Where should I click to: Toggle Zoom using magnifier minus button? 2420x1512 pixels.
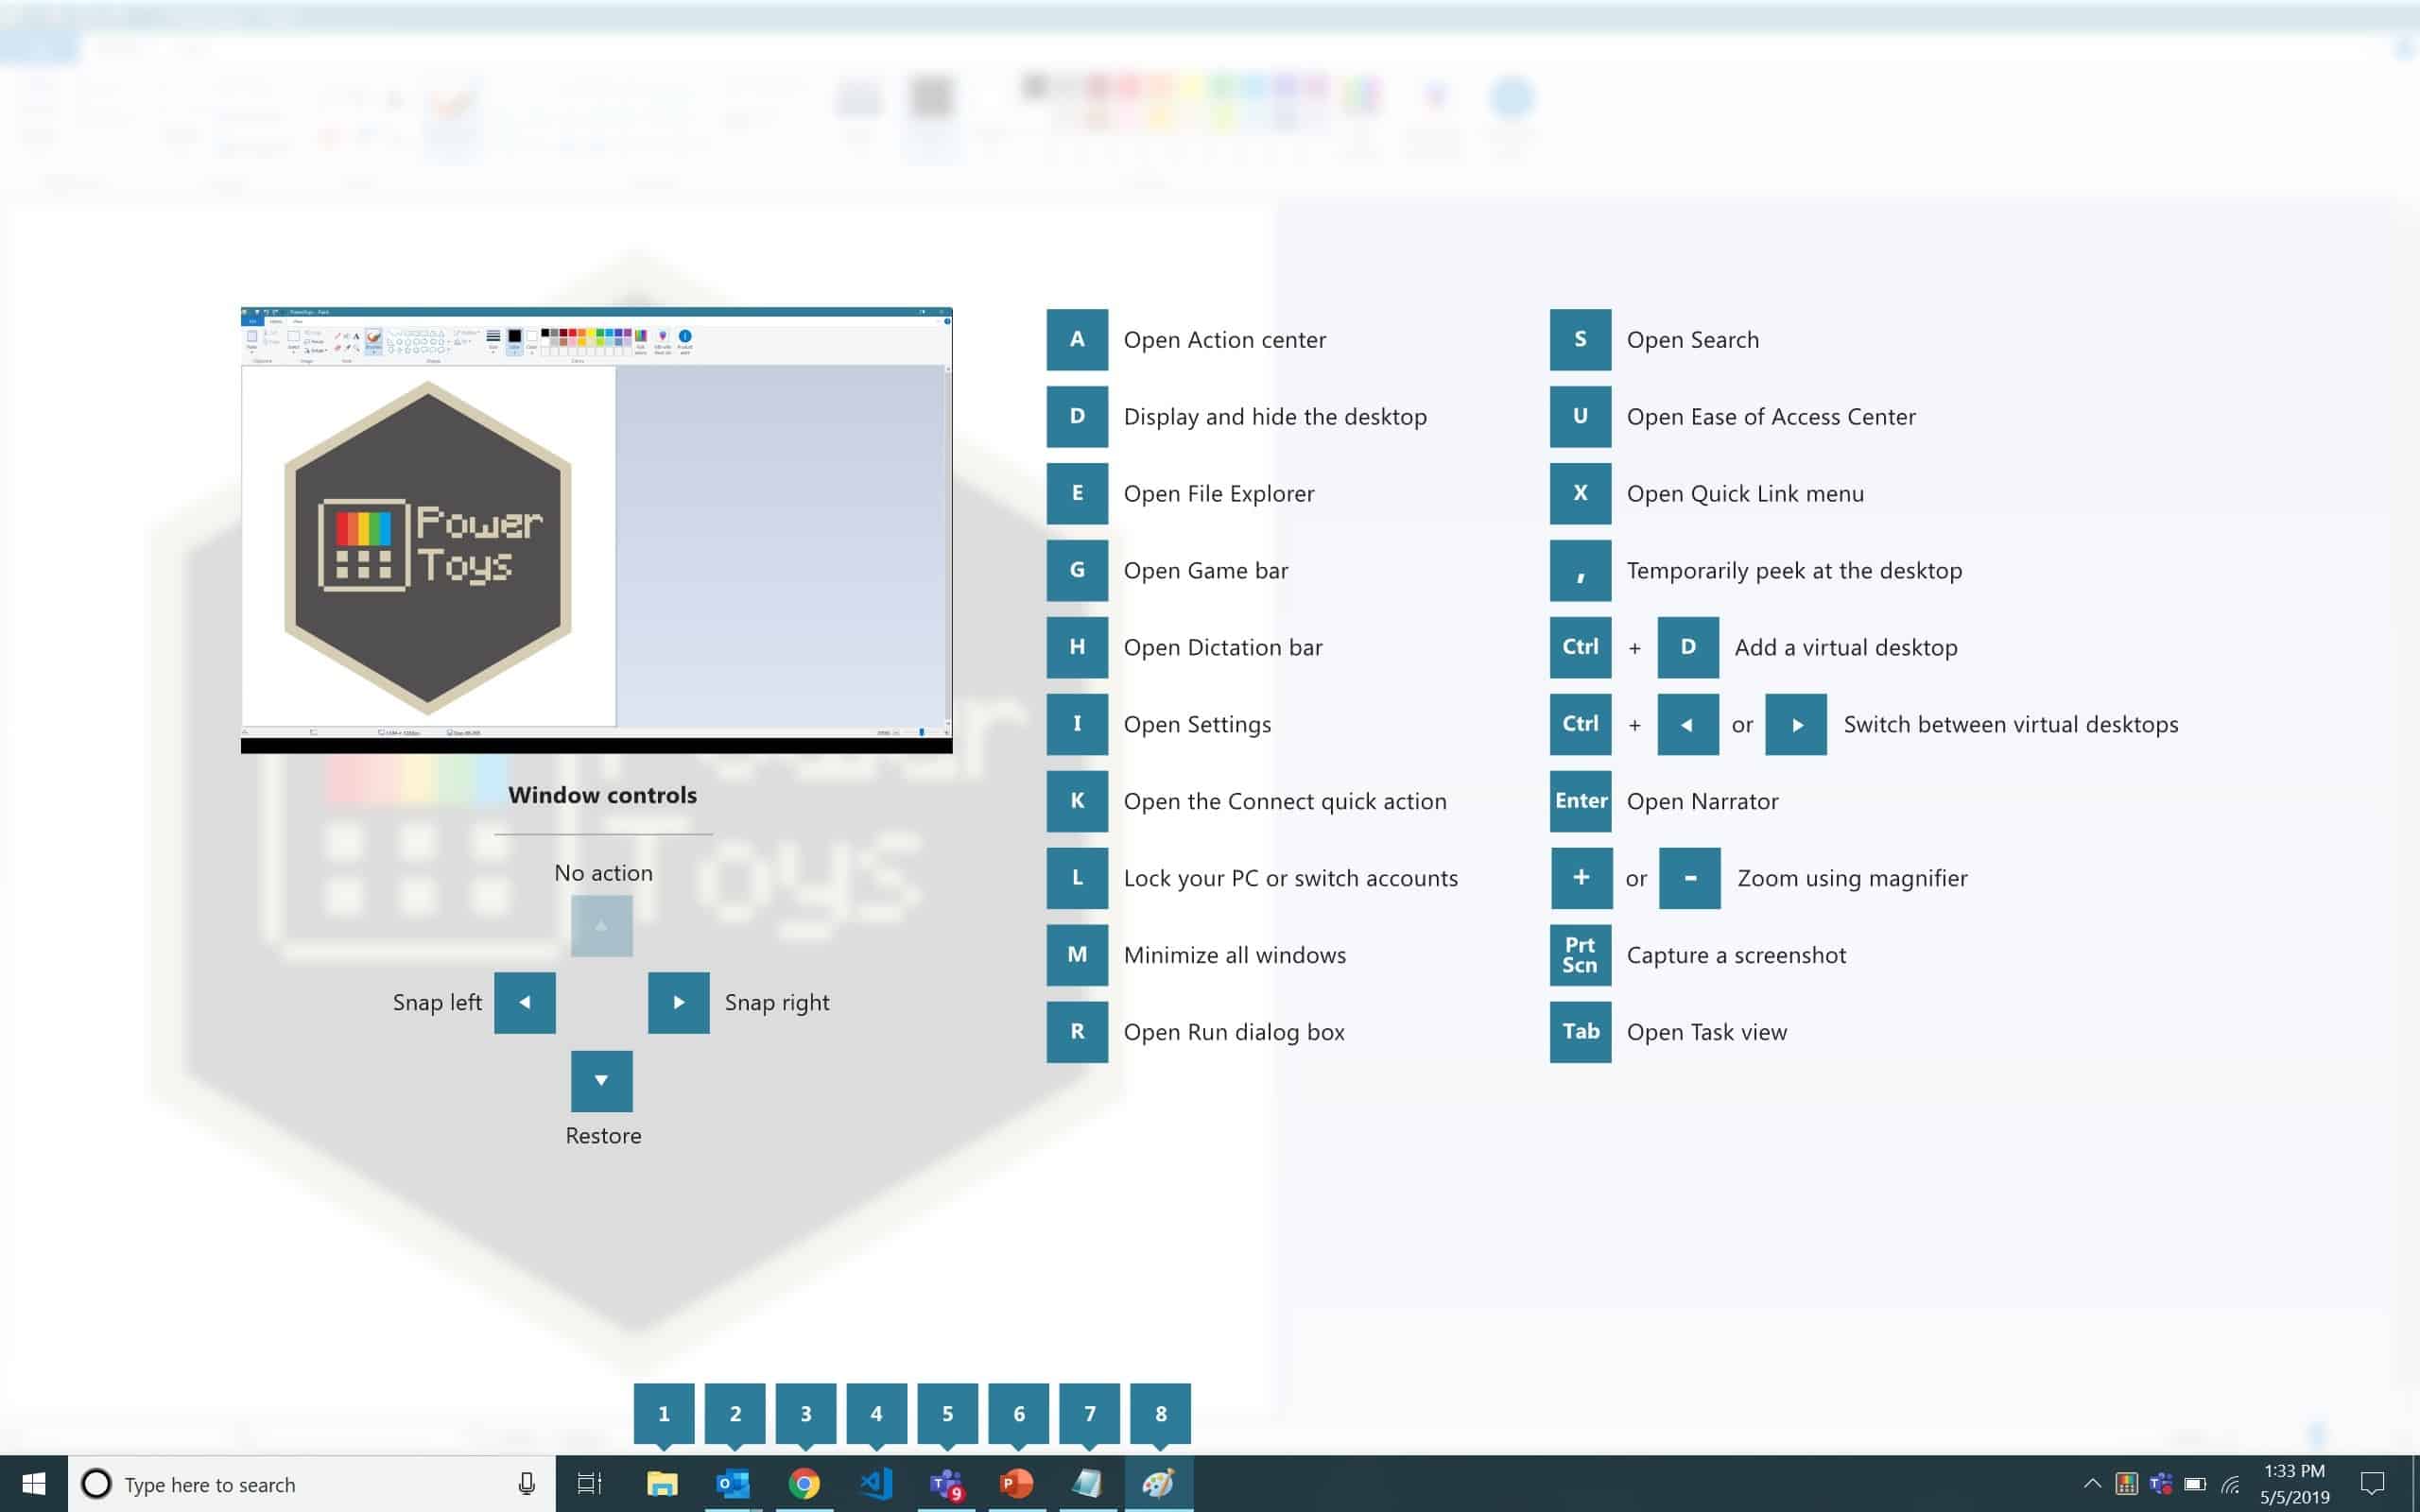[1686, 878]
